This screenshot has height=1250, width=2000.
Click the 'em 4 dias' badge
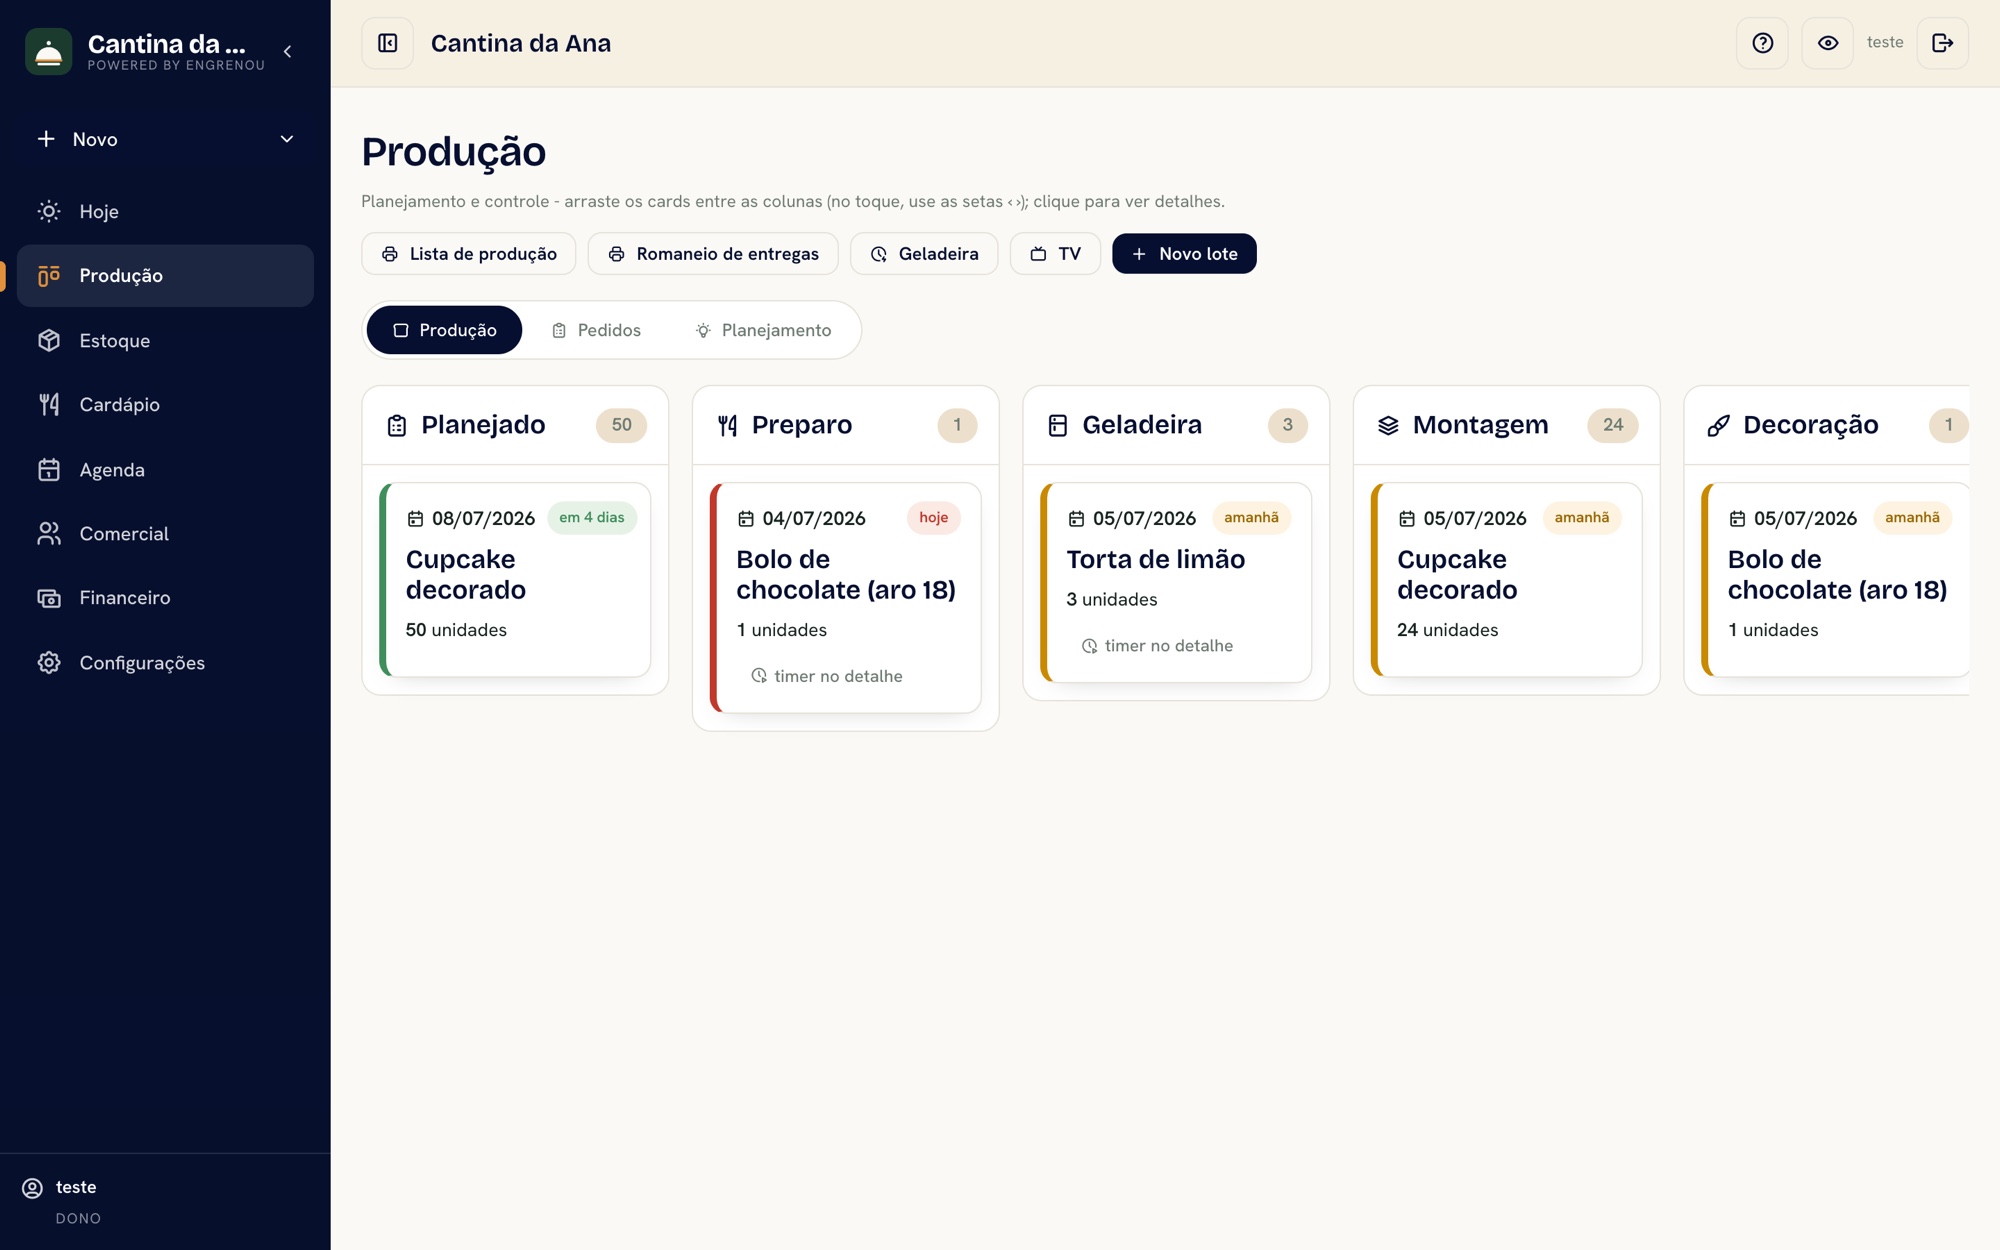(x=592, y=518)
